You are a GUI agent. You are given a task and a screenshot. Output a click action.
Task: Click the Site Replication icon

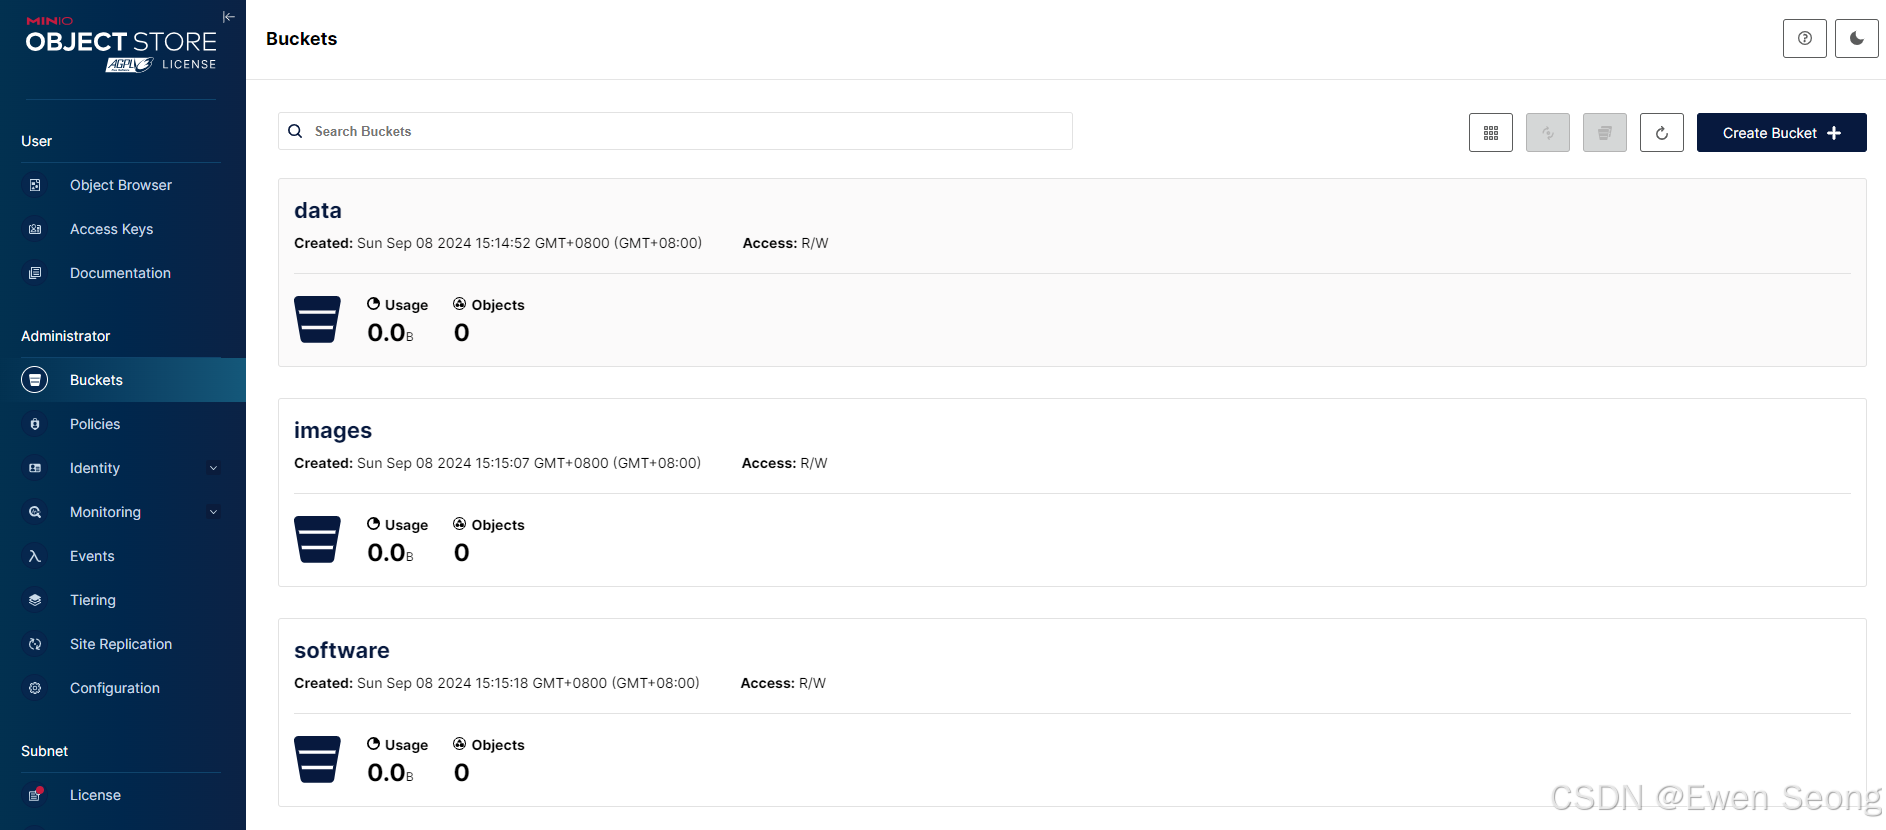pos(35,644)
